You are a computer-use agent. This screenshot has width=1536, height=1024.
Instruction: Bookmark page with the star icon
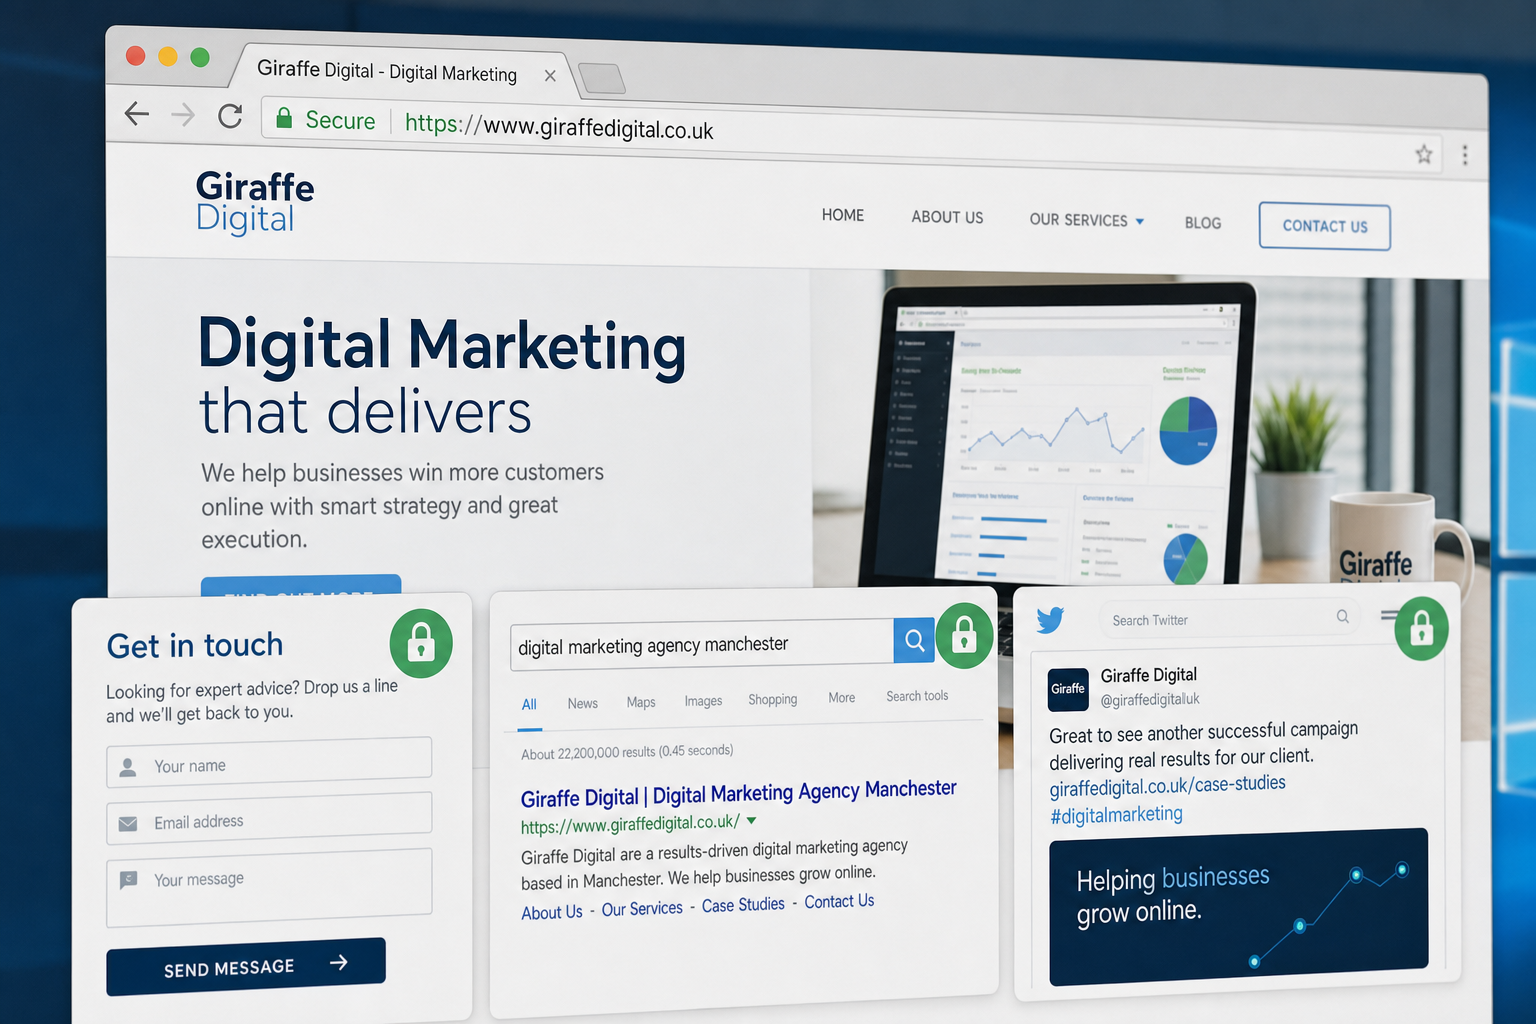1424,154
